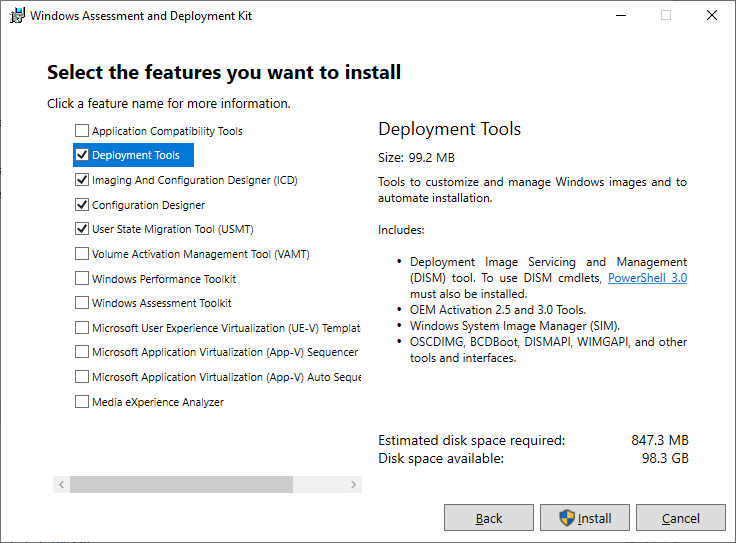Check the Media eXperience Analyzer checkbox

[82, 402]
